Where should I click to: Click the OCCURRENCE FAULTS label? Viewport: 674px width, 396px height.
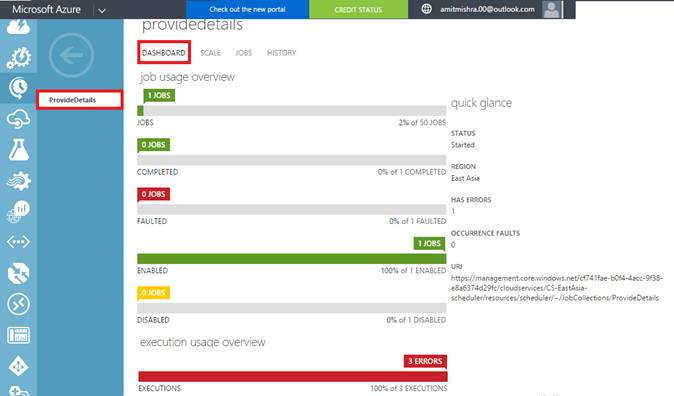[x=485, y=233]
